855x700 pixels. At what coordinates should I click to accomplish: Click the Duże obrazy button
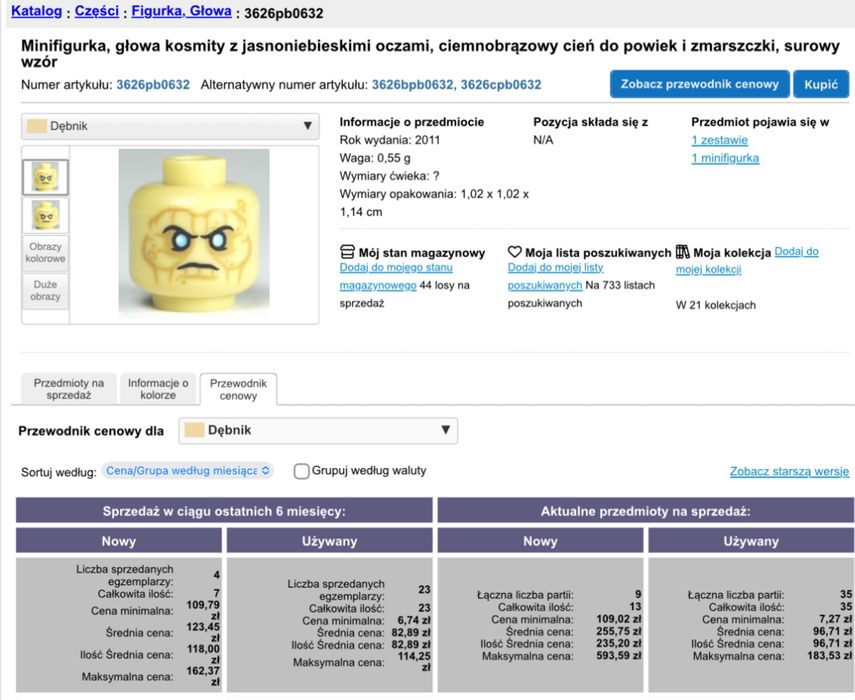45,291
